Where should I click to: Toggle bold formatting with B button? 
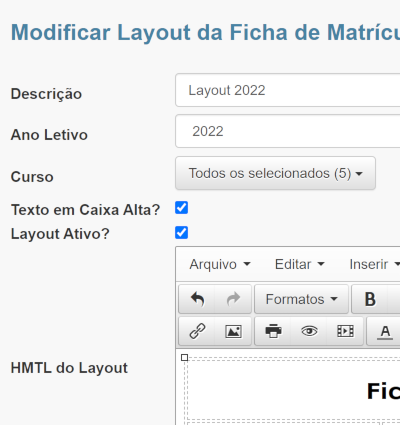370,299
